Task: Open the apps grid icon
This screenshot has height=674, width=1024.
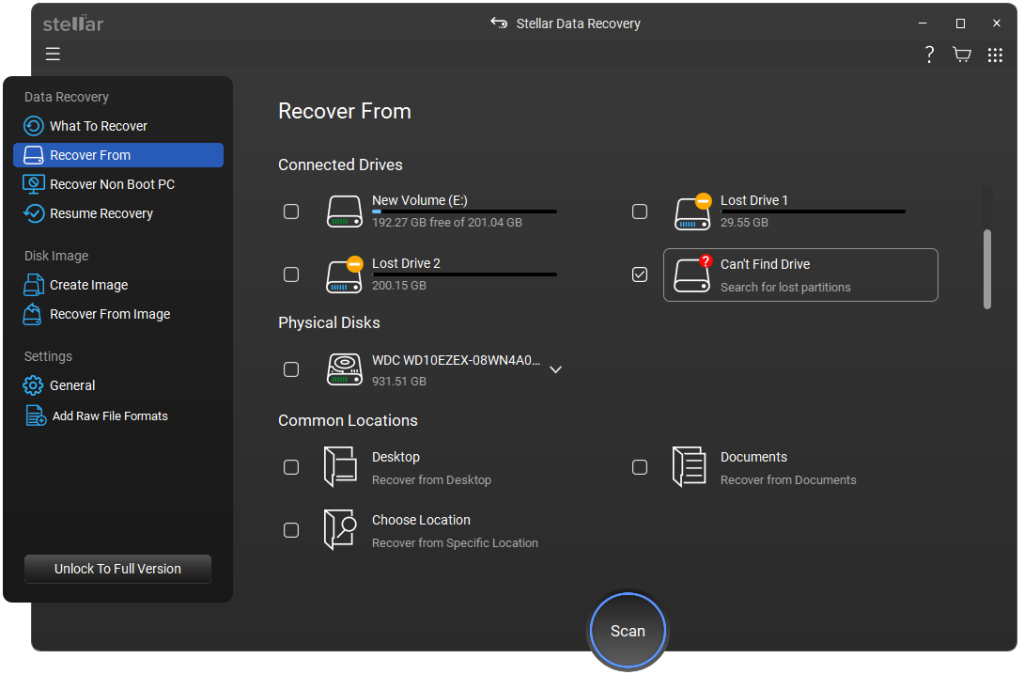Action: click(995, 55)
